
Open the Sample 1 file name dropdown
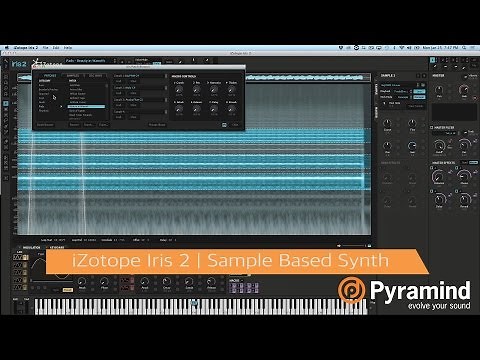pos(400,85)
